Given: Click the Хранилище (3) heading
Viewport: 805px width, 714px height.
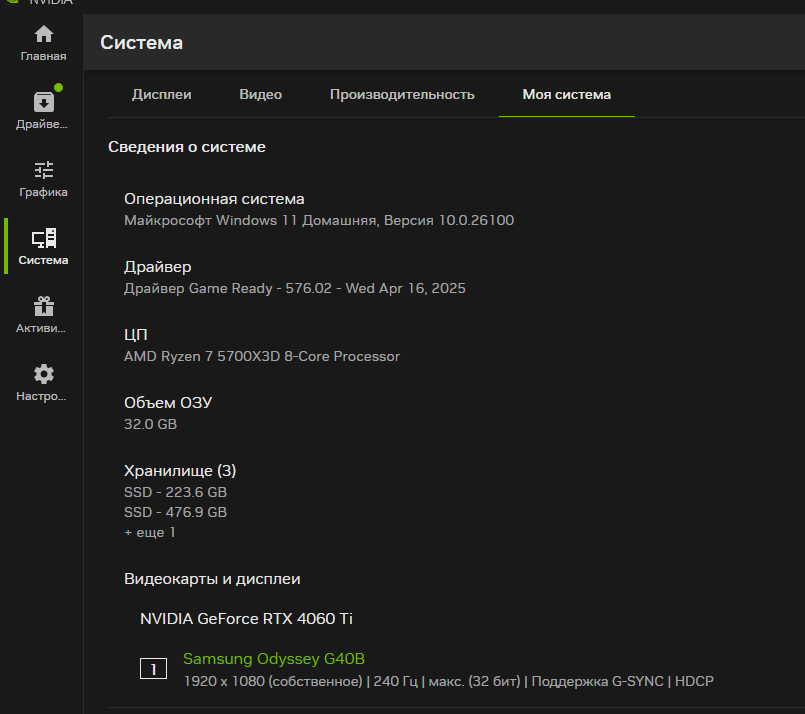Looking at the screenshot, I should (180, 471).
